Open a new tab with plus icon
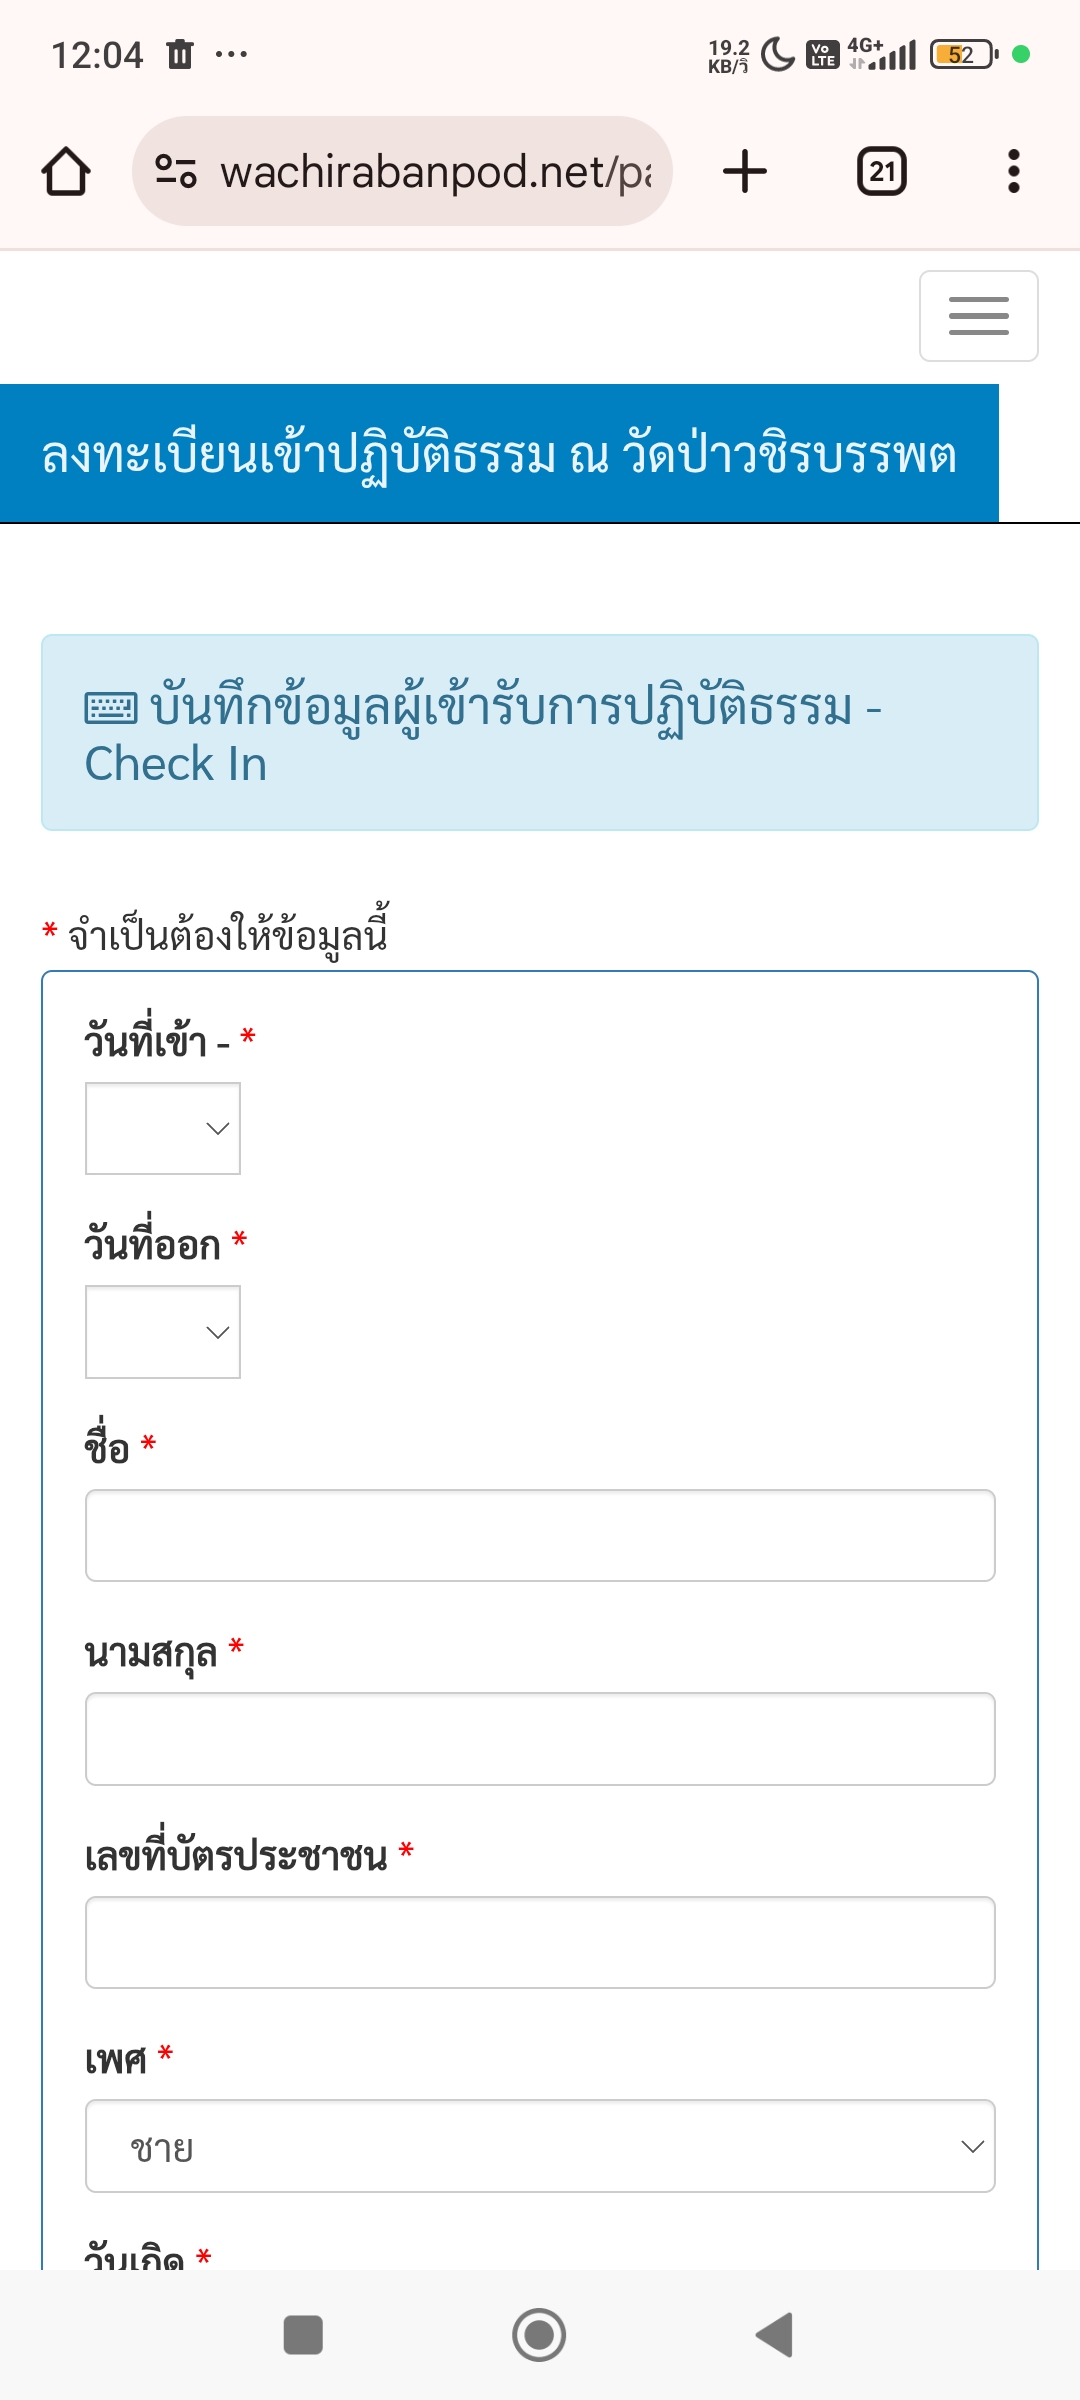The width and height of the screenshot is (1080, 2400). pyautogui.click(x=745, y=171)
